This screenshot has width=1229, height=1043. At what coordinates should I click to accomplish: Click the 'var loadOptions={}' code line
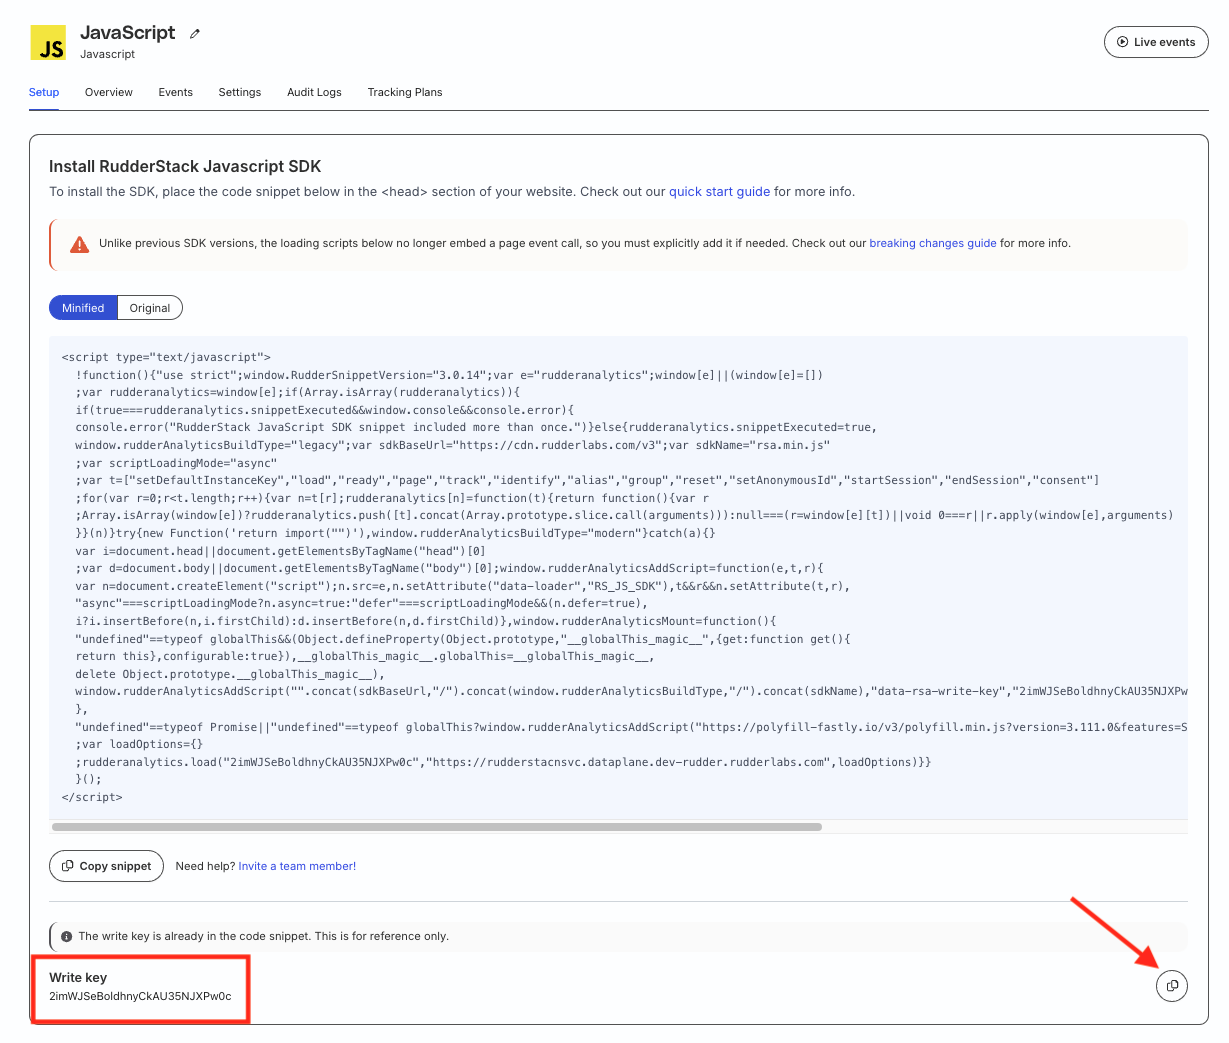[x=139, y=744]
